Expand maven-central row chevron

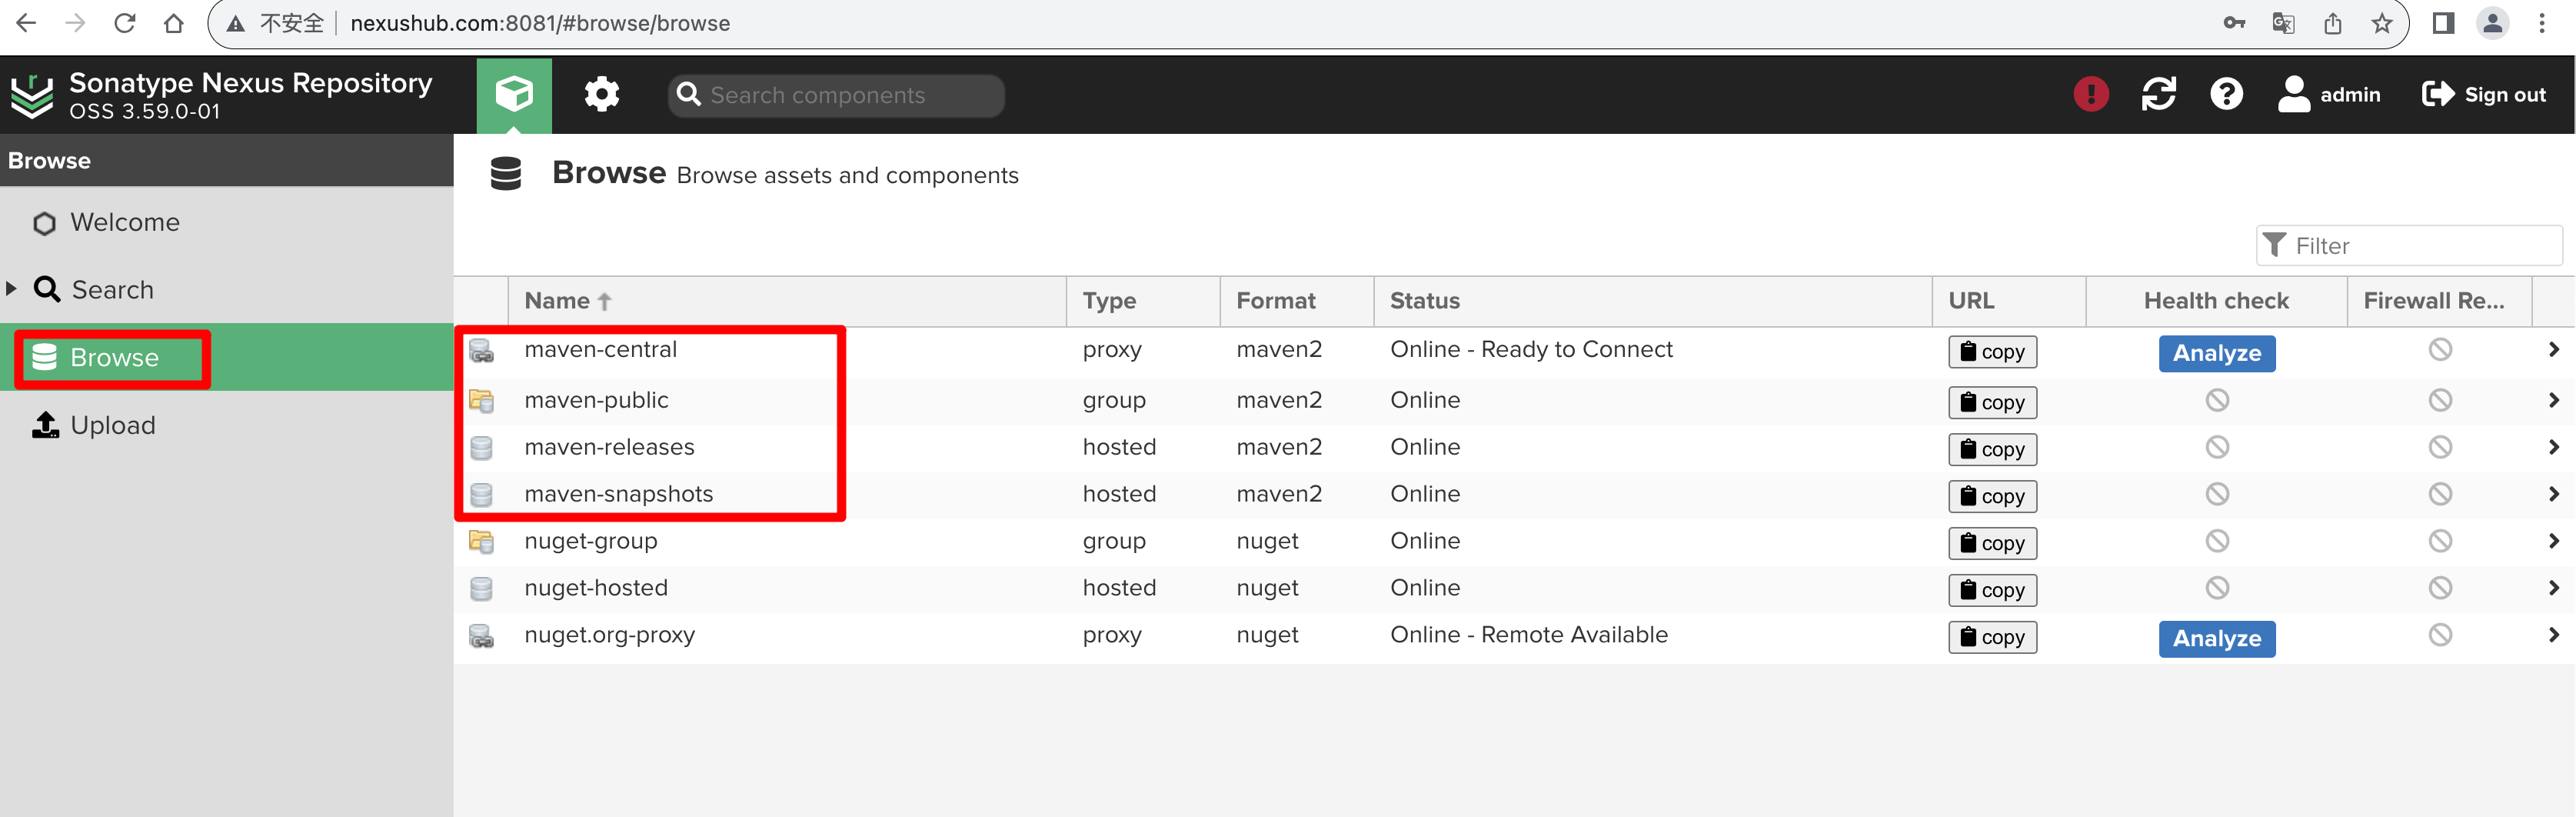pyautogui.click(x=2553, y=350)
